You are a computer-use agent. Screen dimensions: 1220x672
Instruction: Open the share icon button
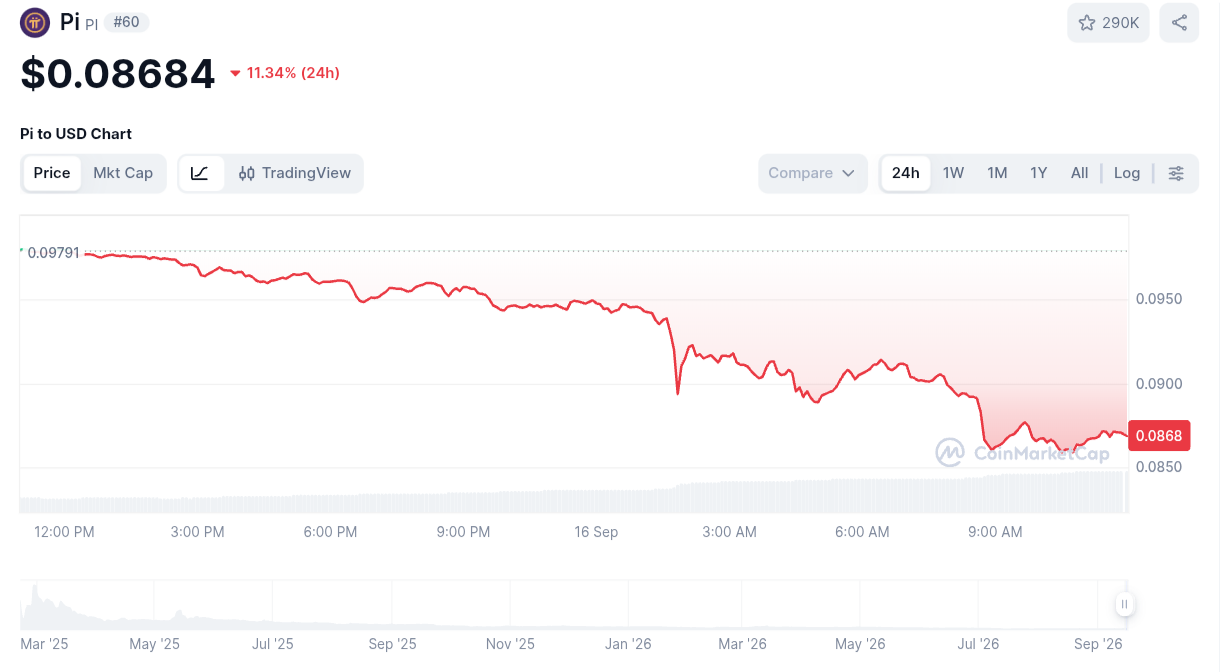[1179, 23]
